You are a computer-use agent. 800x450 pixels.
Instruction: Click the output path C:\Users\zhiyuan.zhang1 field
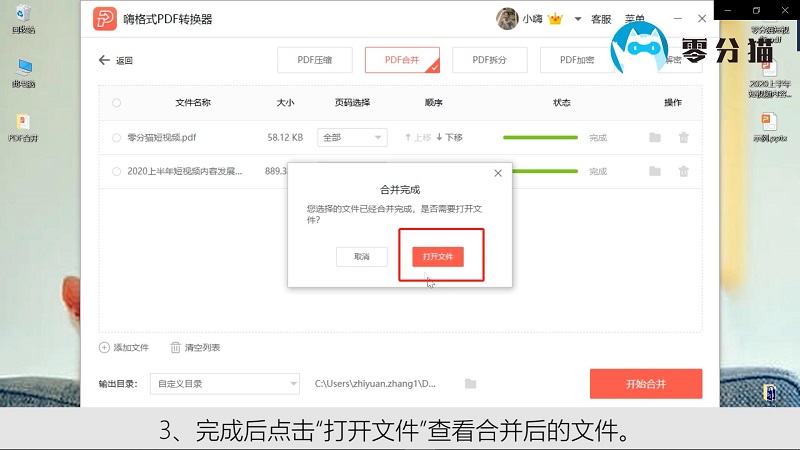pos(375,384)
